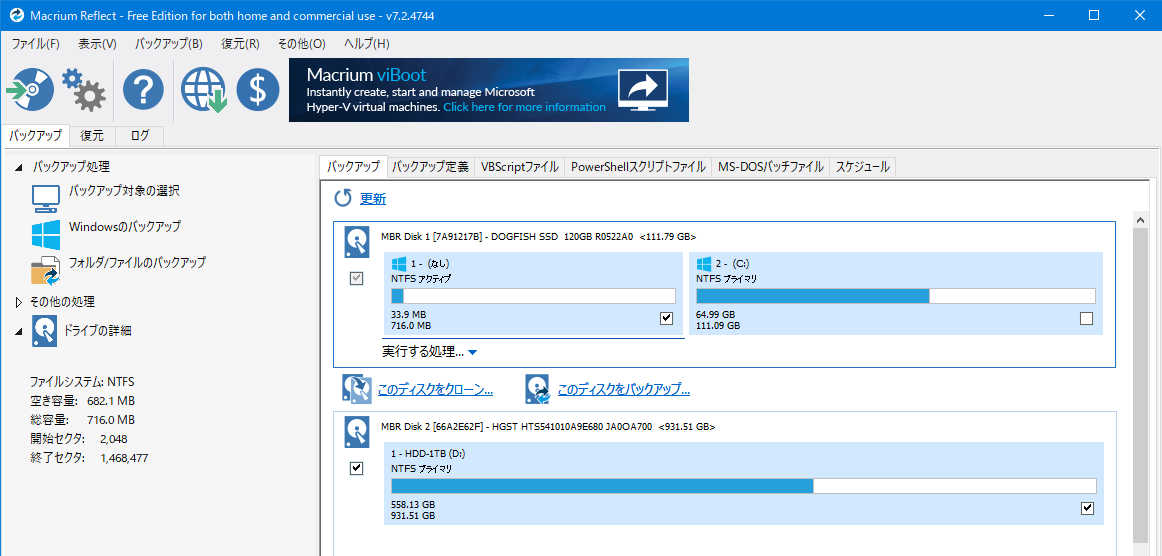Click the フォルダ/ファイルのバックアップ folder icon
This screenshot has width=1162, height=556.
pyautogui.click(x=46, y=270)
